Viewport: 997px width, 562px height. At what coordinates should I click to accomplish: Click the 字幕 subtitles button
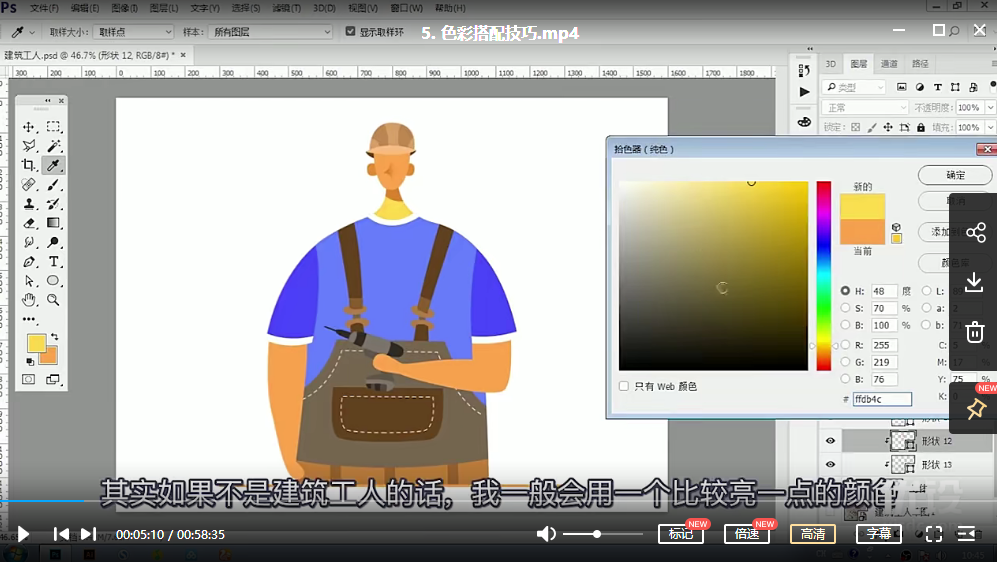click(x=878, y=534)
